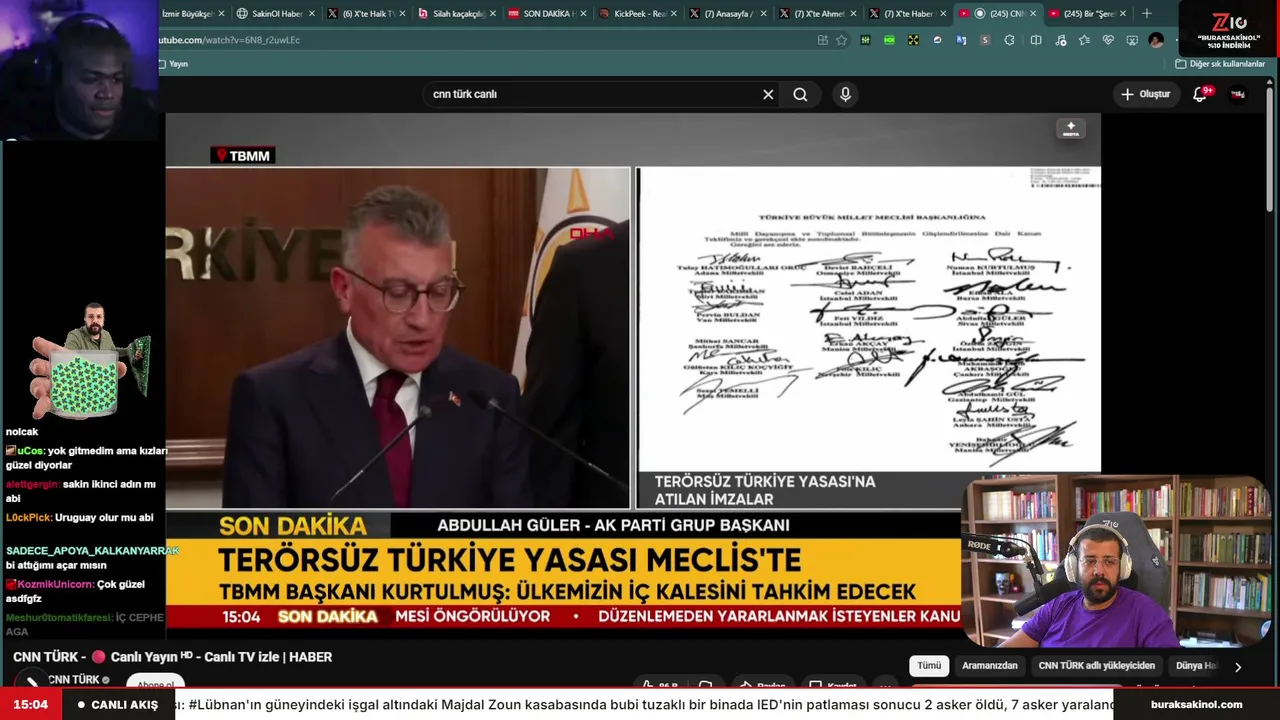Click the round blue-red extension icon

[x=937, y=40]
